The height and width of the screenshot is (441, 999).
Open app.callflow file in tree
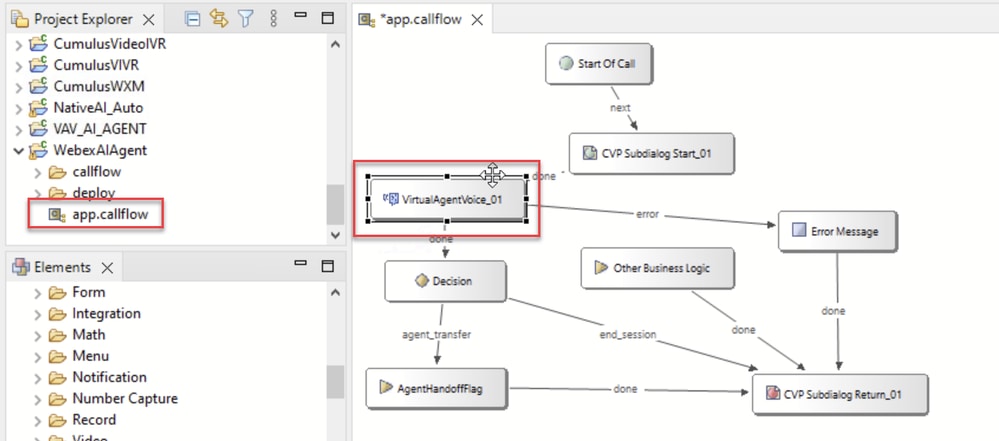click(x=110, y=214)
